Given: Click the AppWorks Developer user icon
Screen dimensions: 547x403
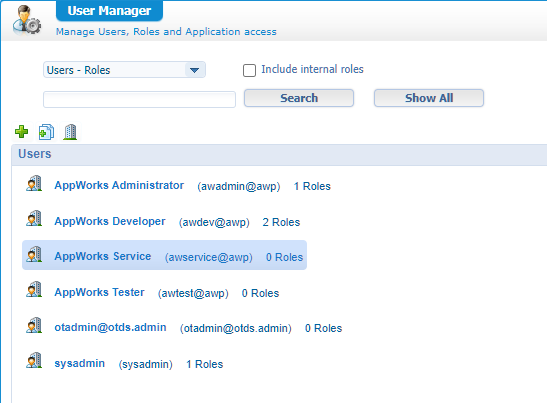Looking at the screenshot, I should 34,218.
